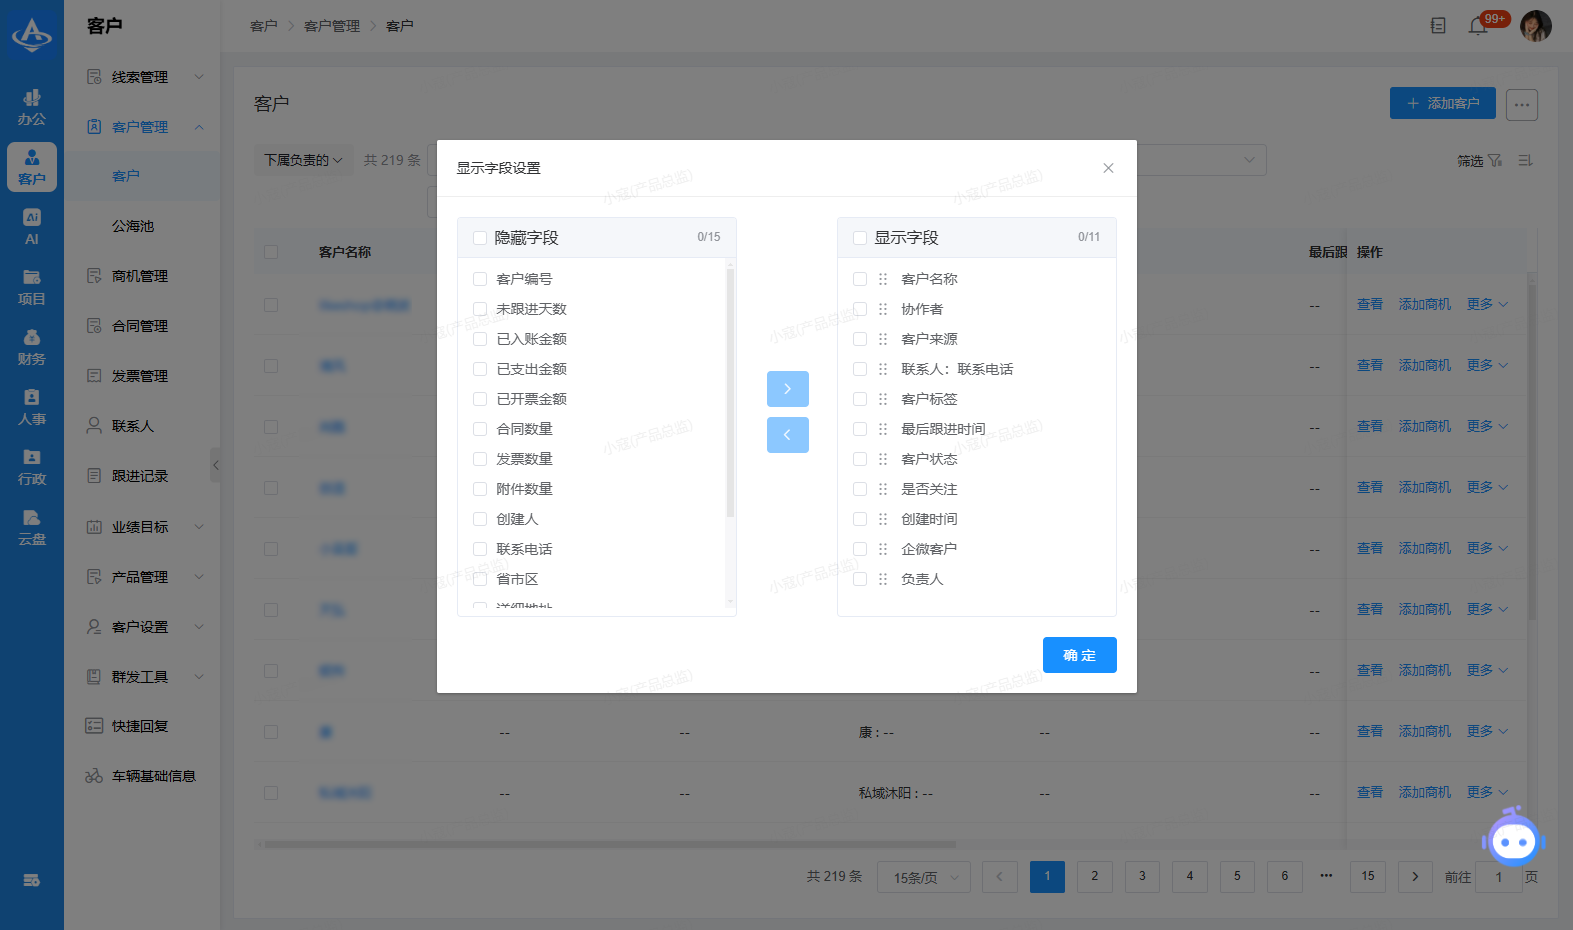
Task: Open 联系人 in the side menu
Action: pyautogui.click(x=133, y=426)
